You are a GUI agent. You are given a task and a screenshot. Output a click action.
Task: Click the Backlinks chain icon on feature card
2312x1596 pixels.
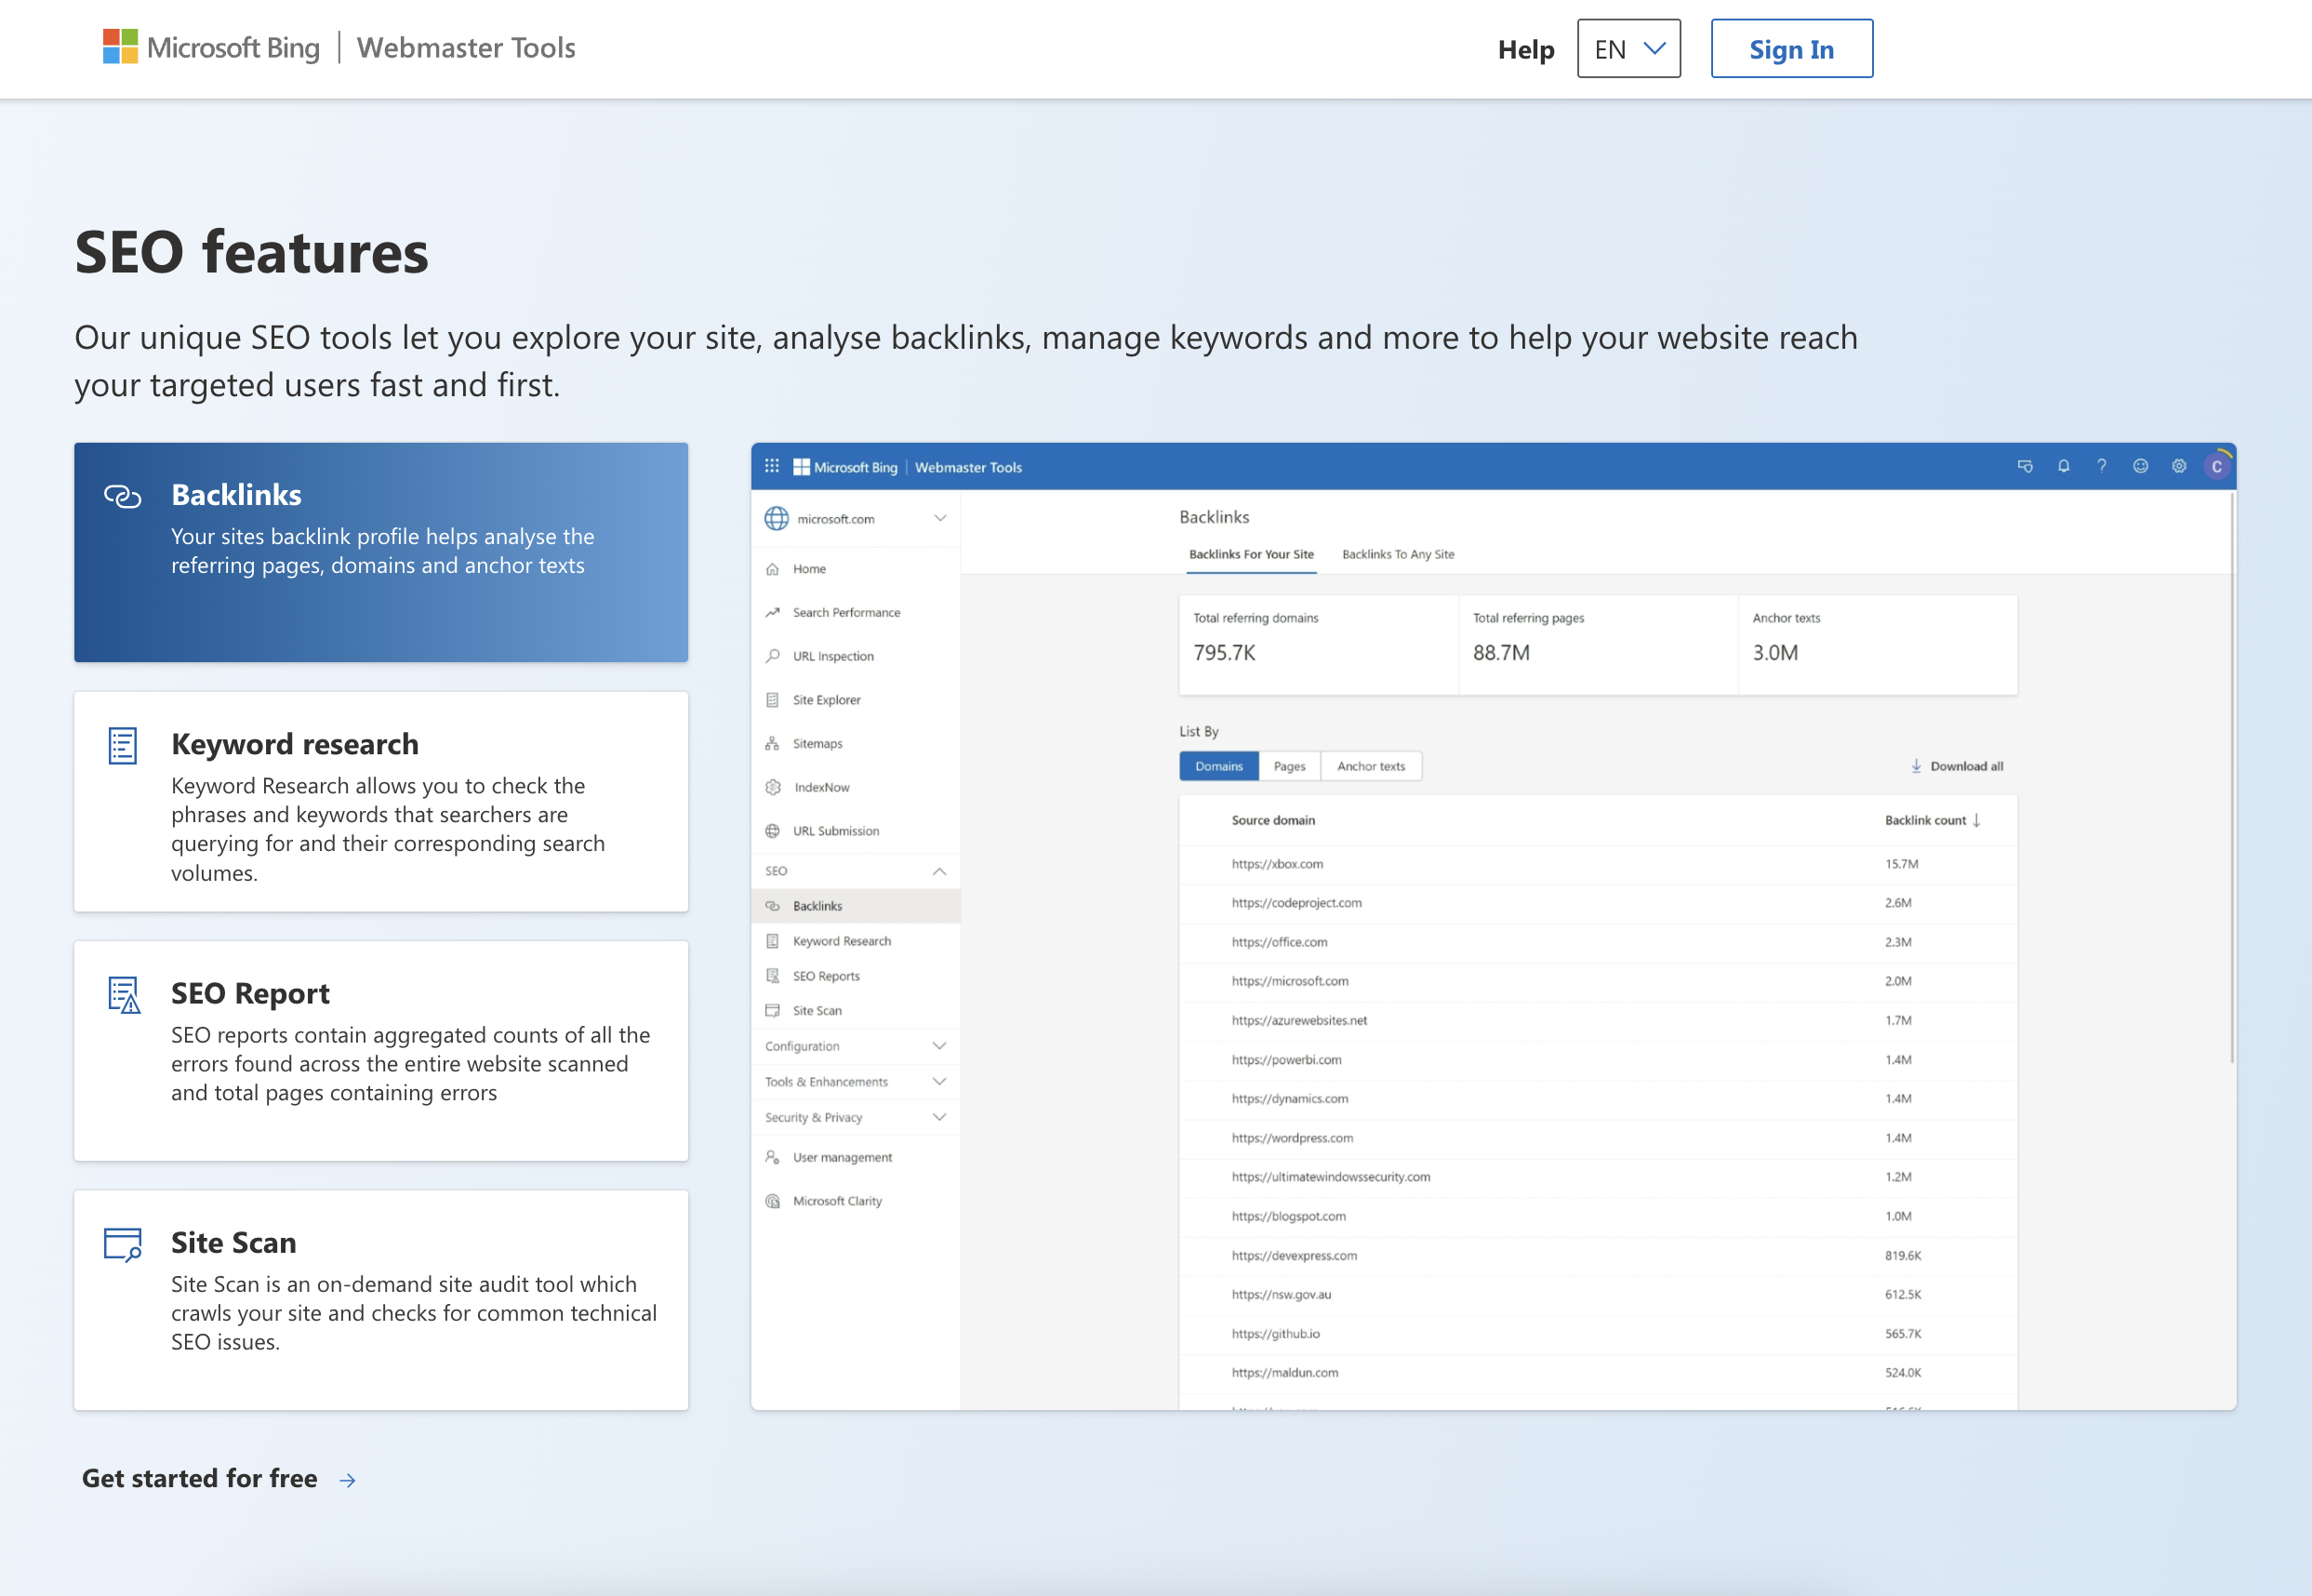[x=123, y=496]
